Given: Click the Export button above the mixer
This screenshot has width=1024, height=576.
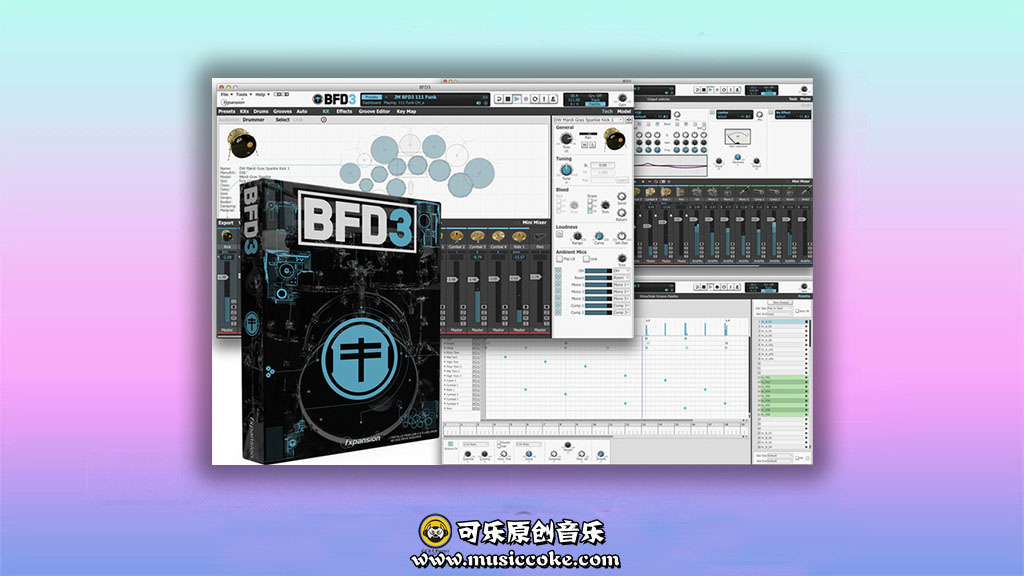Looking at the screenshot, I should (225, 223).
